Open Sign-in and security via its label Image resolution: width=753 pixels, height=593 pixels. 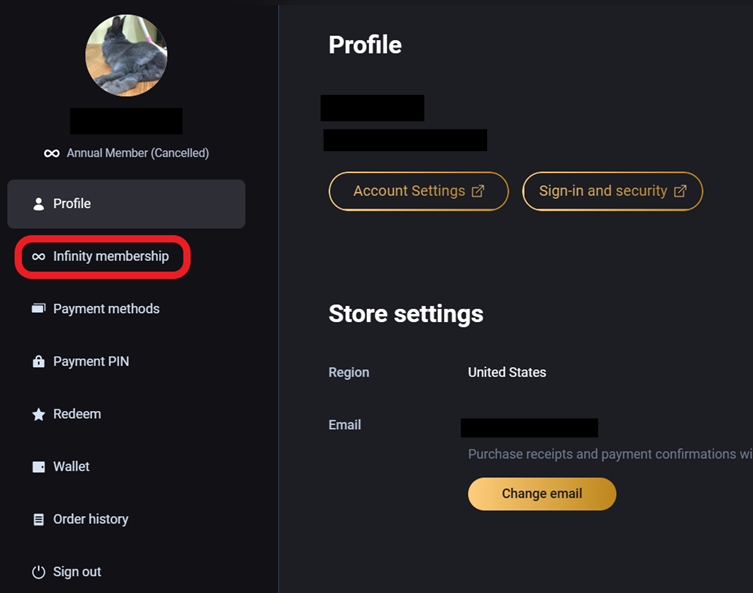pos(602,191)
